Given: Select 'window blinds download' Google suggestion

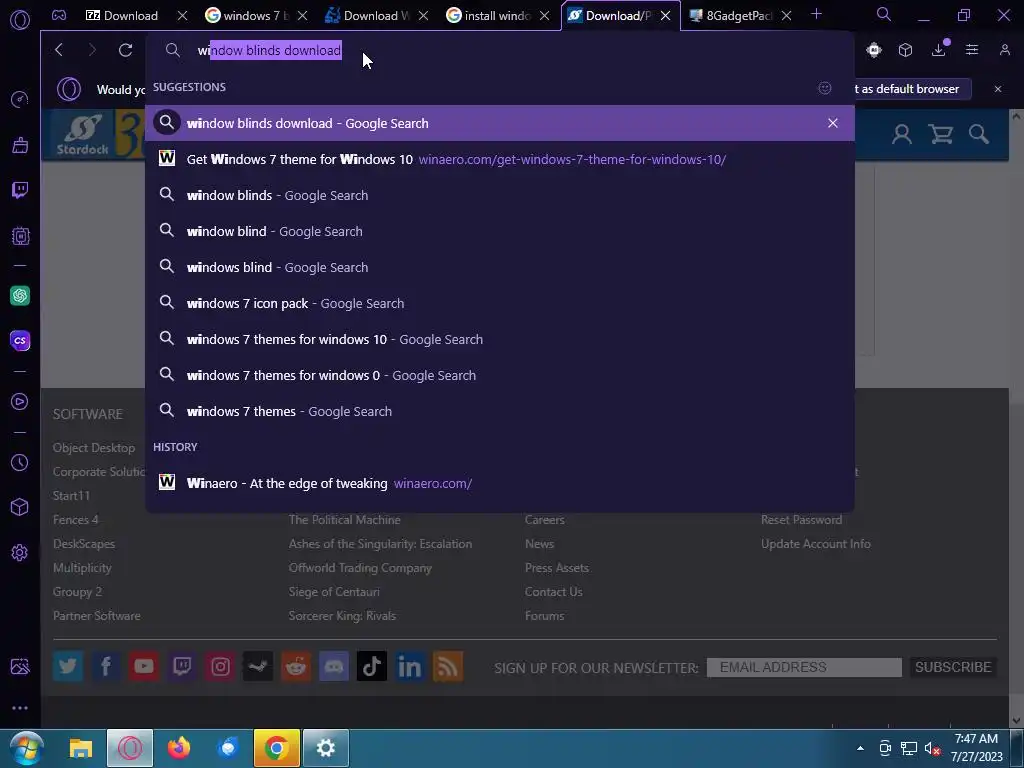Looking at the screenshot, I should pyautogui.click(x=500, y=123).
